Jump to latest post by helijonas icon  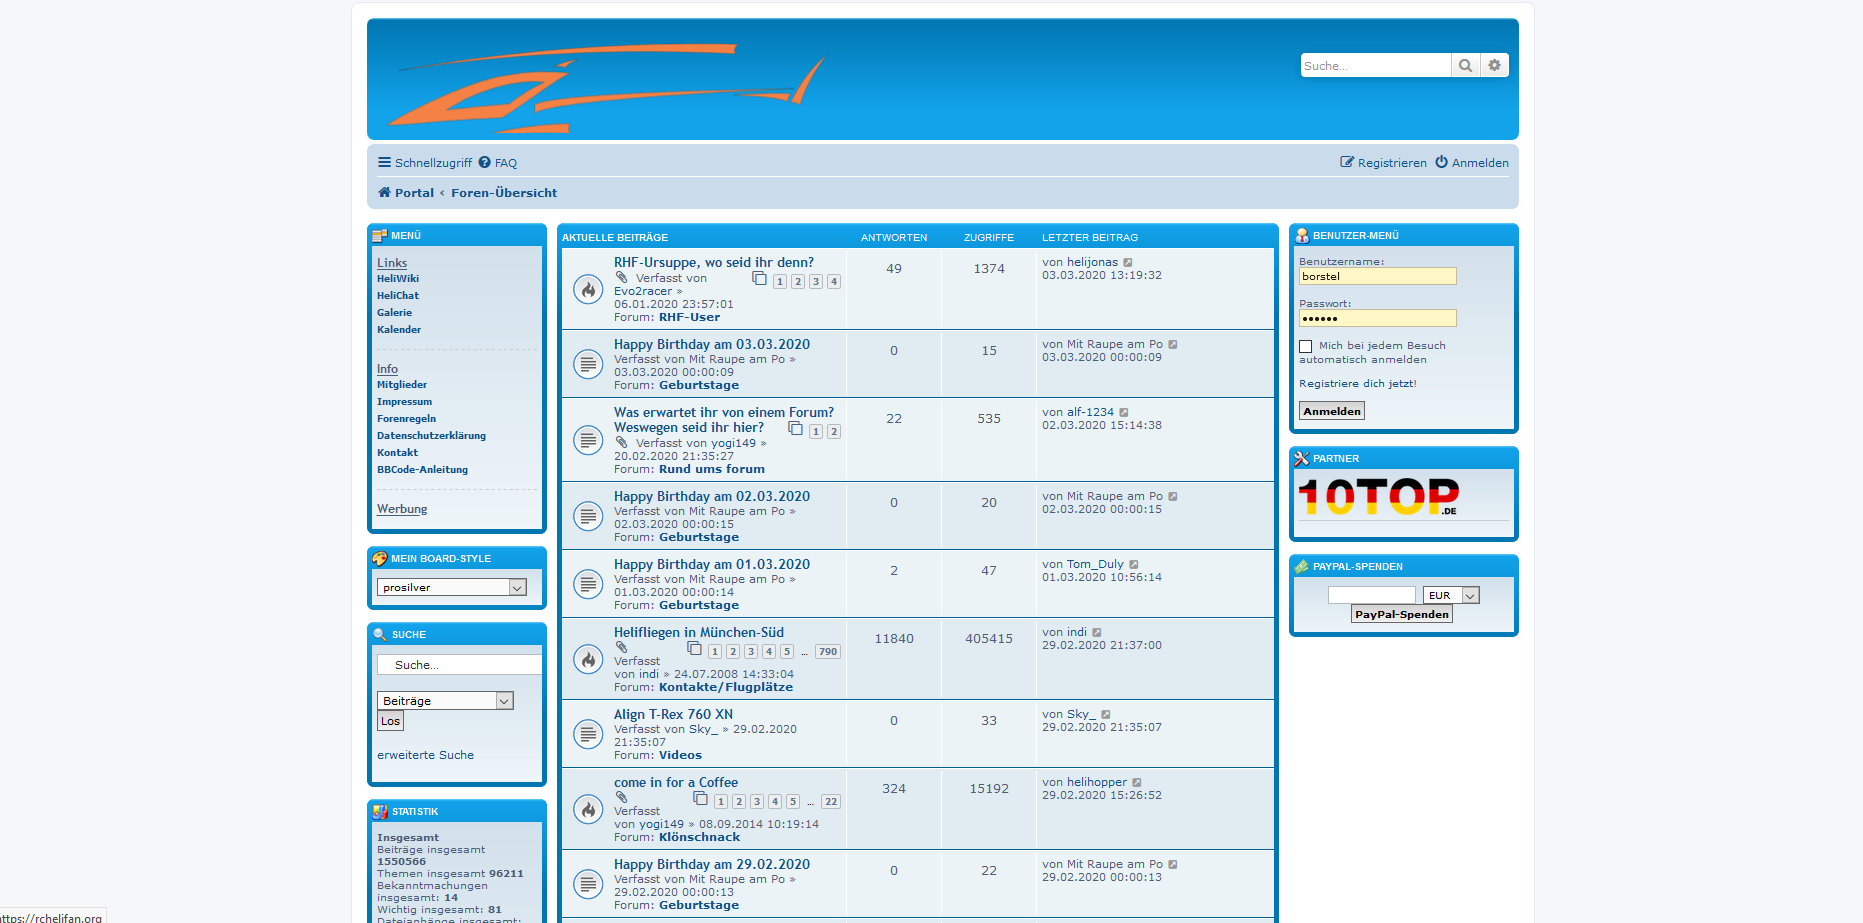1128,263
